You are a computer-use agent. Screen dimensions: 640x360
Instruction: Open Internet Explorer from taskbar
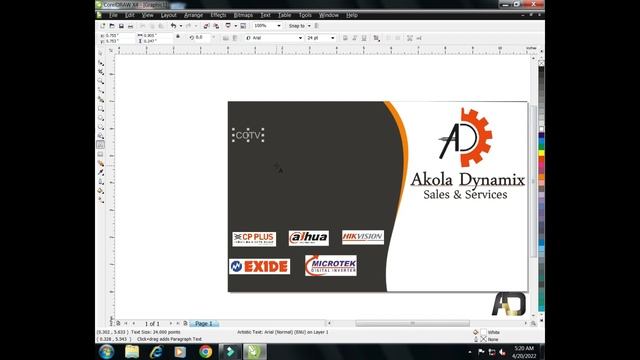pos(156,352)
